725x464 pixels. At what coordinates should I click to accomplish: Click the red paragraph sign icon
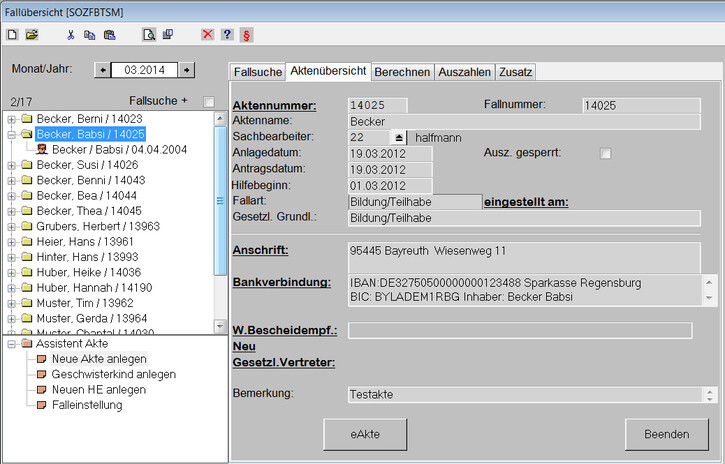tap(246, 34)
